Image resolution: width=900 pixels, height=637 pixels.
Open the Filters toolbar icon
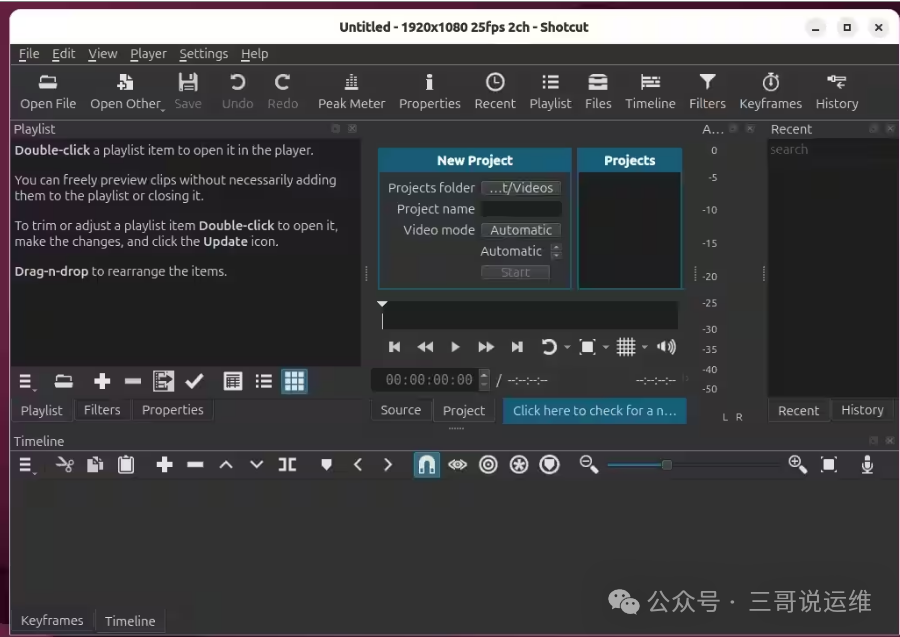pos(707,91)
